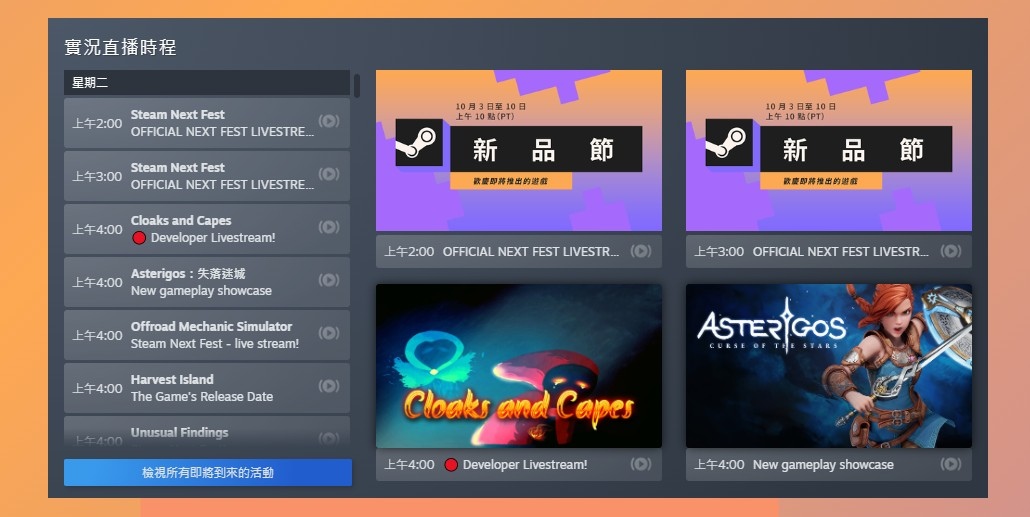The width and height of the screenshot is (1030, 517).
Task: Click broadcast icon on 上午2:00 Steam Next Fest row
Action: pyautogui.click(x=328, y=121)
